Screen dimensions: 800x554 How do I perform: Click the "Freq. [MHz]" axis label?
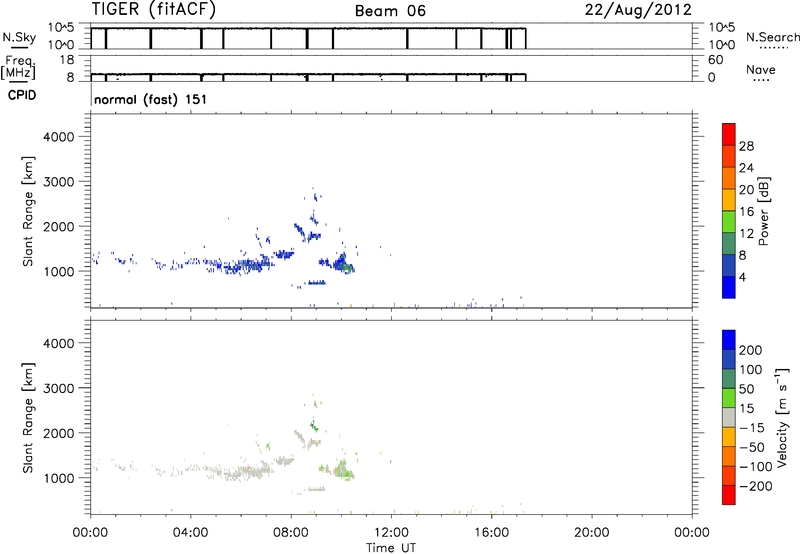point(18,67)
